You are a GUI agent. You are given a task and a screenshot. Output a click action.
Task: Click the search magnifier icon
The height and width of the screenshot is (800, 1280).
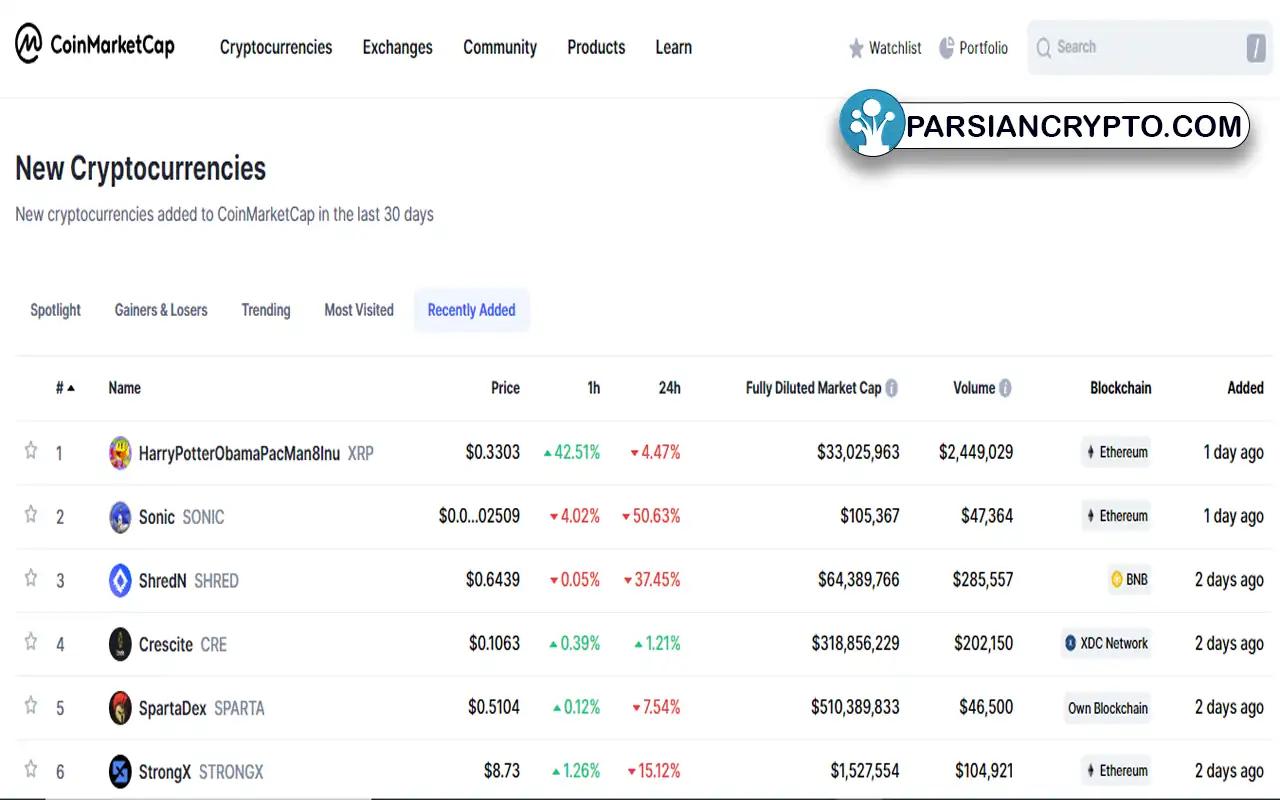pyautogui.click(x=1043, y=47)
